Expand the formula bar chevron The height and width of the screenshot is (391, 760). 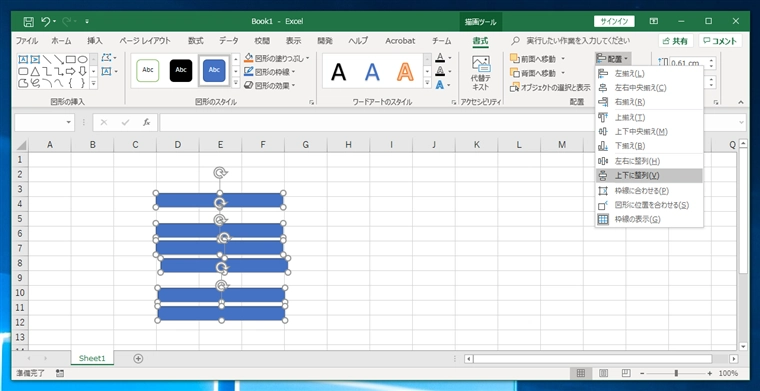point(742,123)
